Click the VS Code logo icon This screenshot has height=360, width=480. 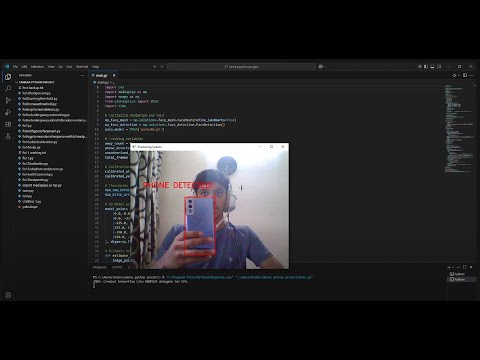coord(7,66)
